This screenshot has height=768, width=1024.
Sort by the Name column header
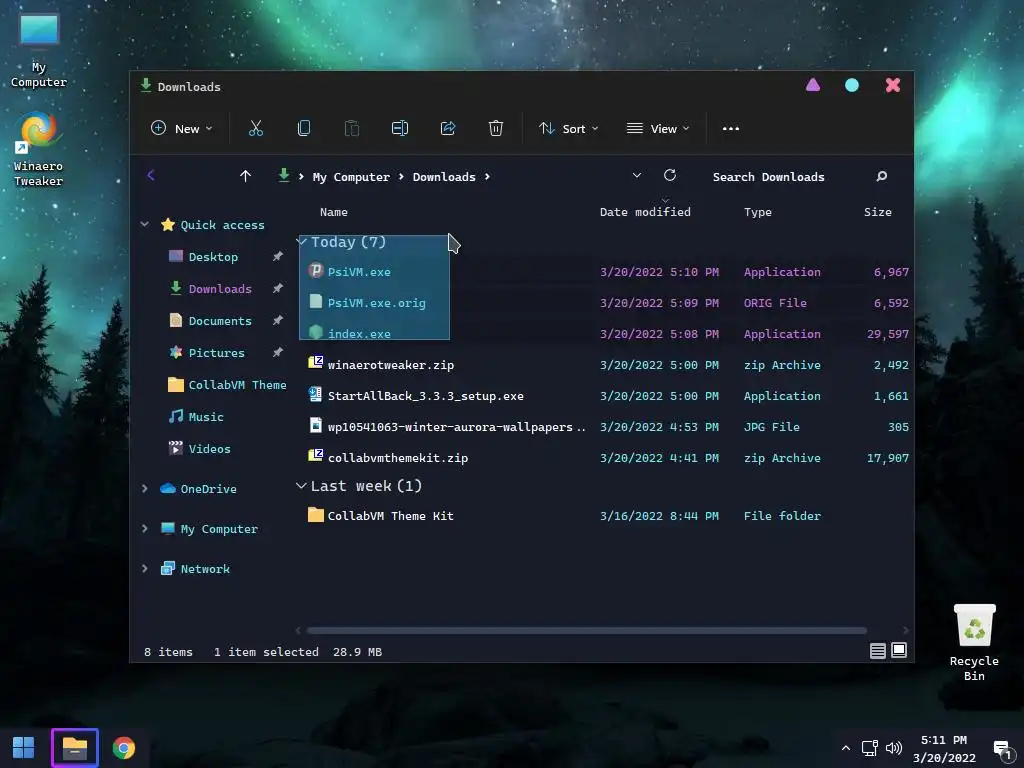(334, 212)
